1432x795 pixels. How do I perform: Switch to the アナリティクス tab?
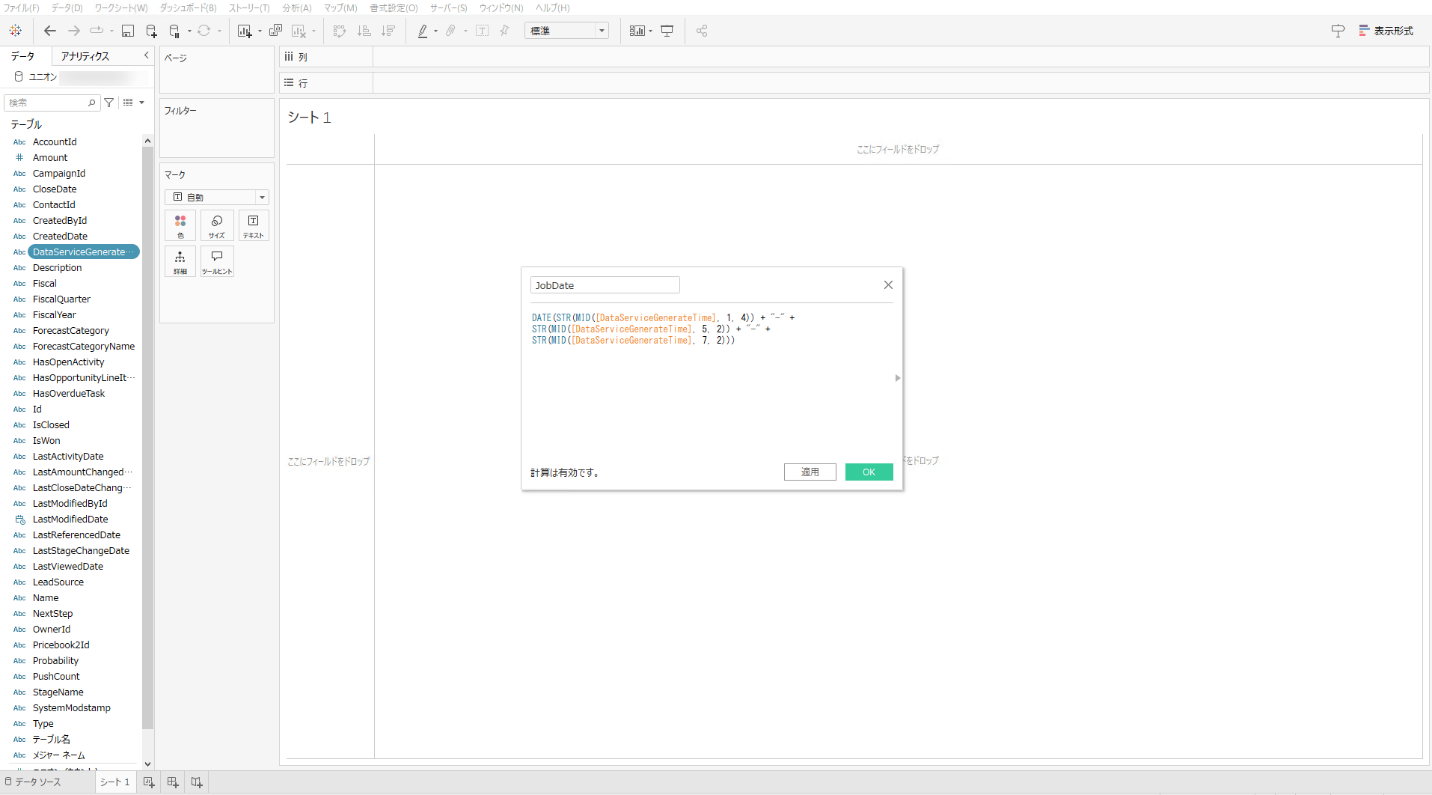pyautogui.click(x=85, y=56)
